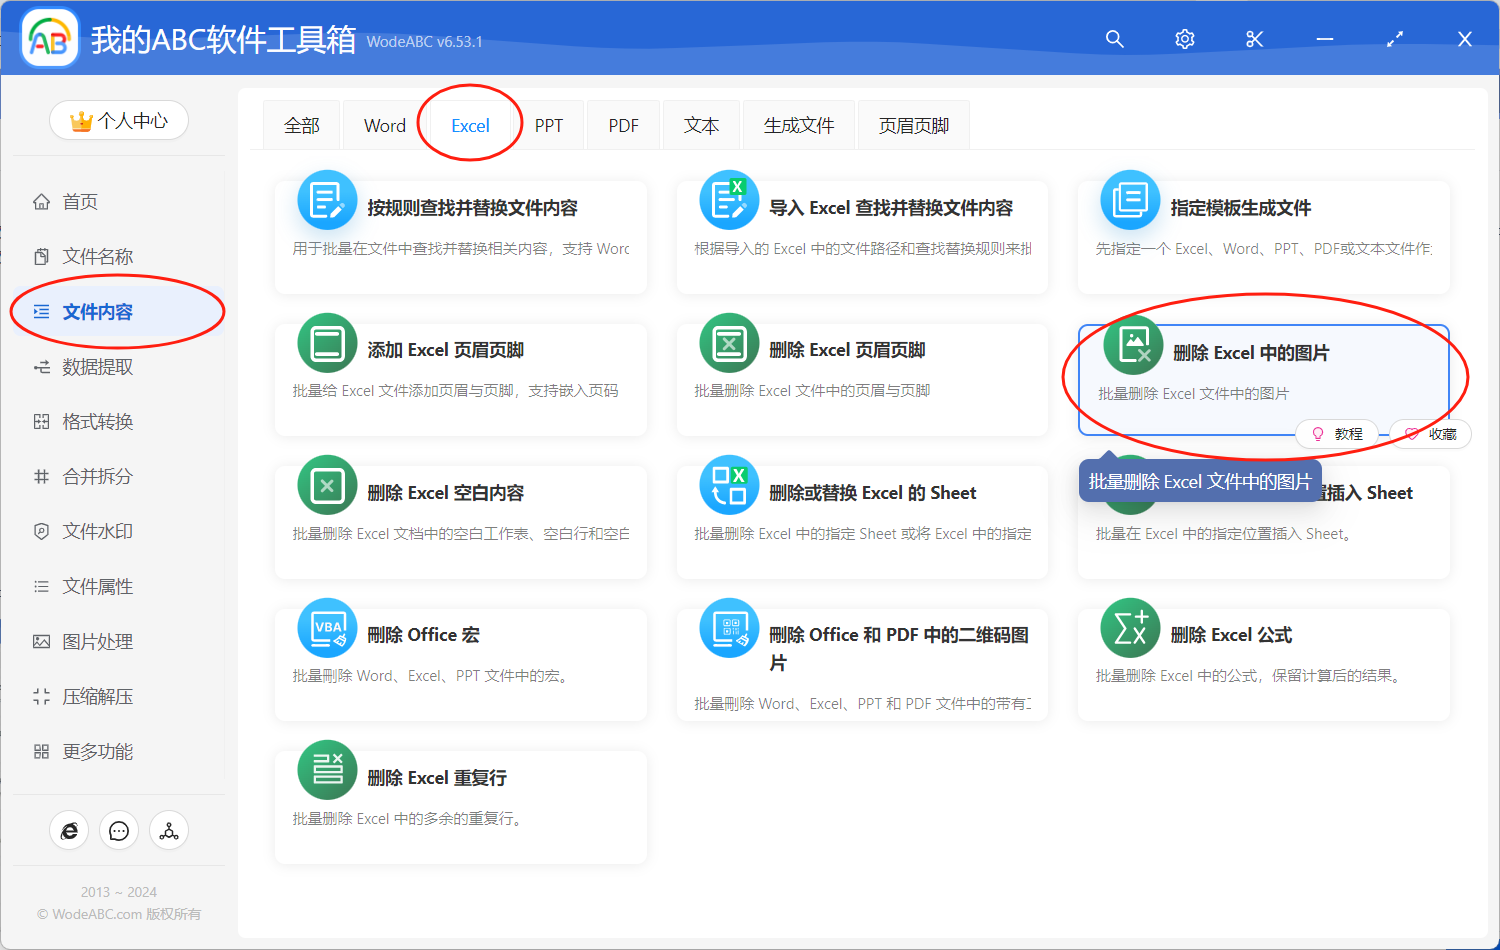Open the settings gear icon
This screenshot has height=950, width=1500.
click(1184, 39)
